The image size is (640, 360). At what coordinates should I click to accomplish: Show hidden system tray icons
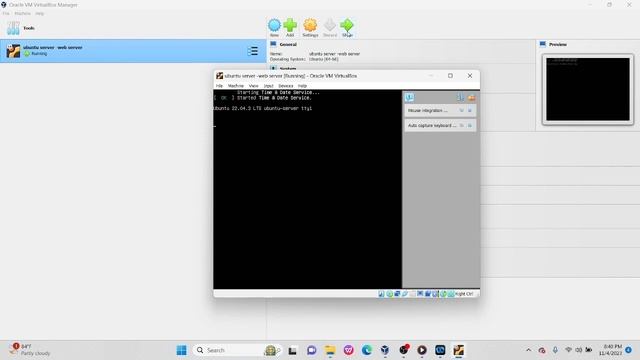pyautogui.click(x=529, y=350)
